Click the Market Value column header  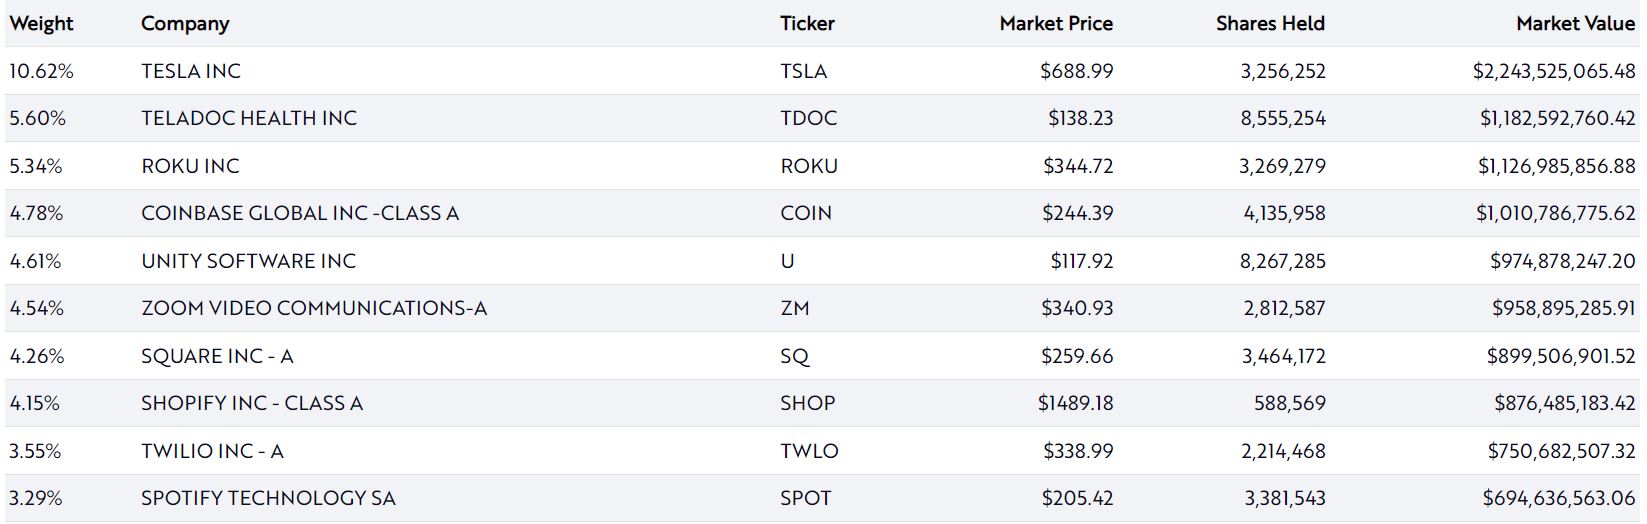tap(1575, 23)
